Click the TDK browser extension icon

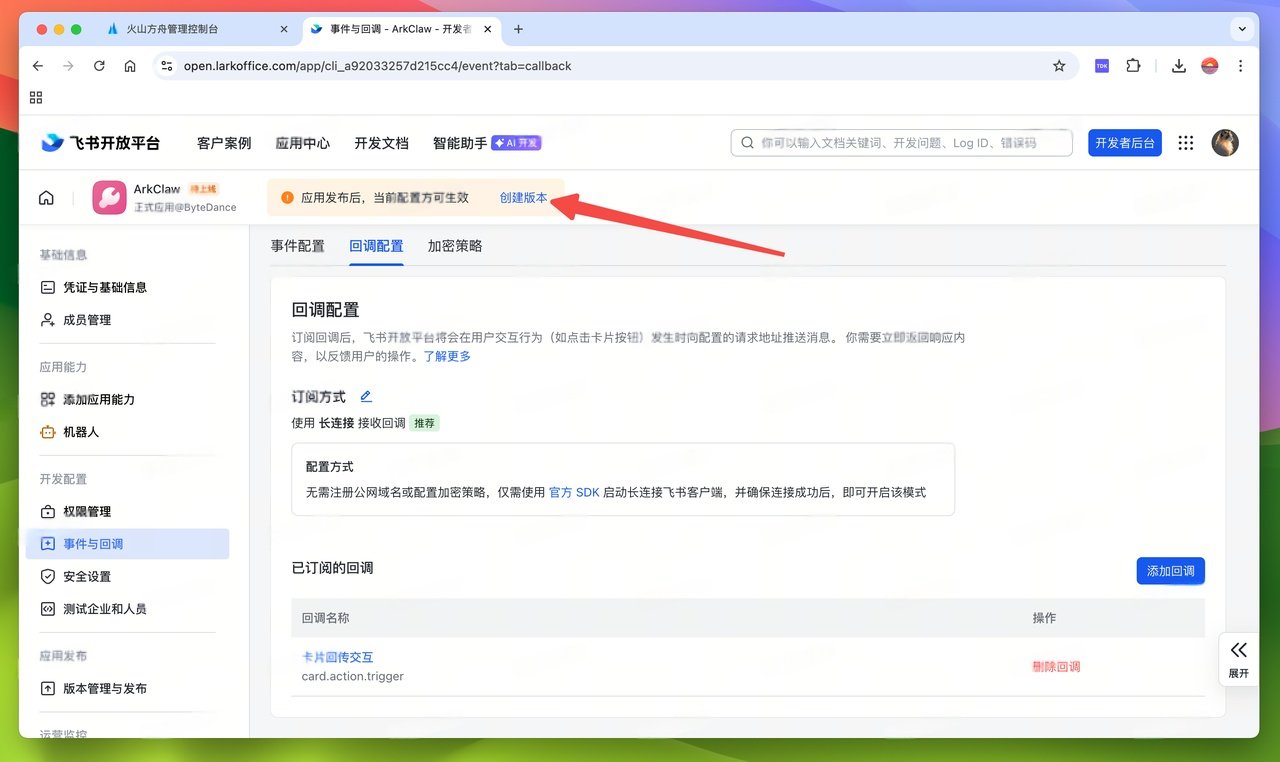1101,65
